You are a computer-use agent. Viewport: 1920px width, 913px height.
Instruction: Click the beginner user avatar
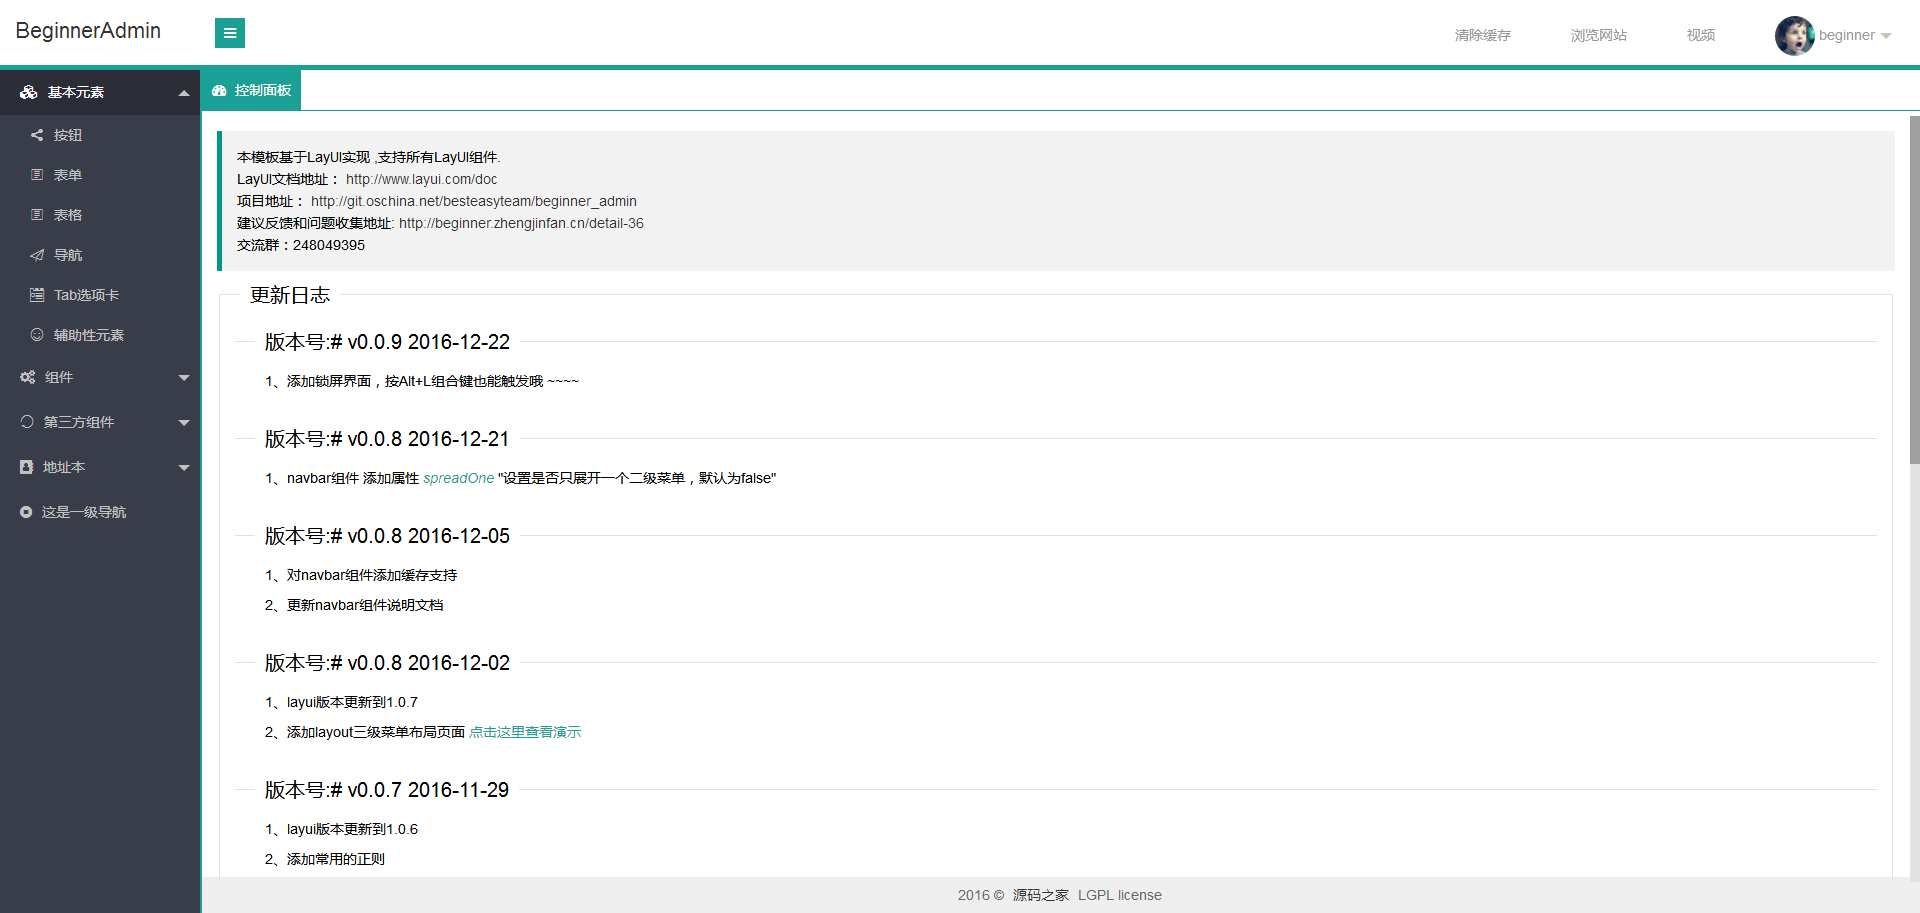tap(1794, 35)
